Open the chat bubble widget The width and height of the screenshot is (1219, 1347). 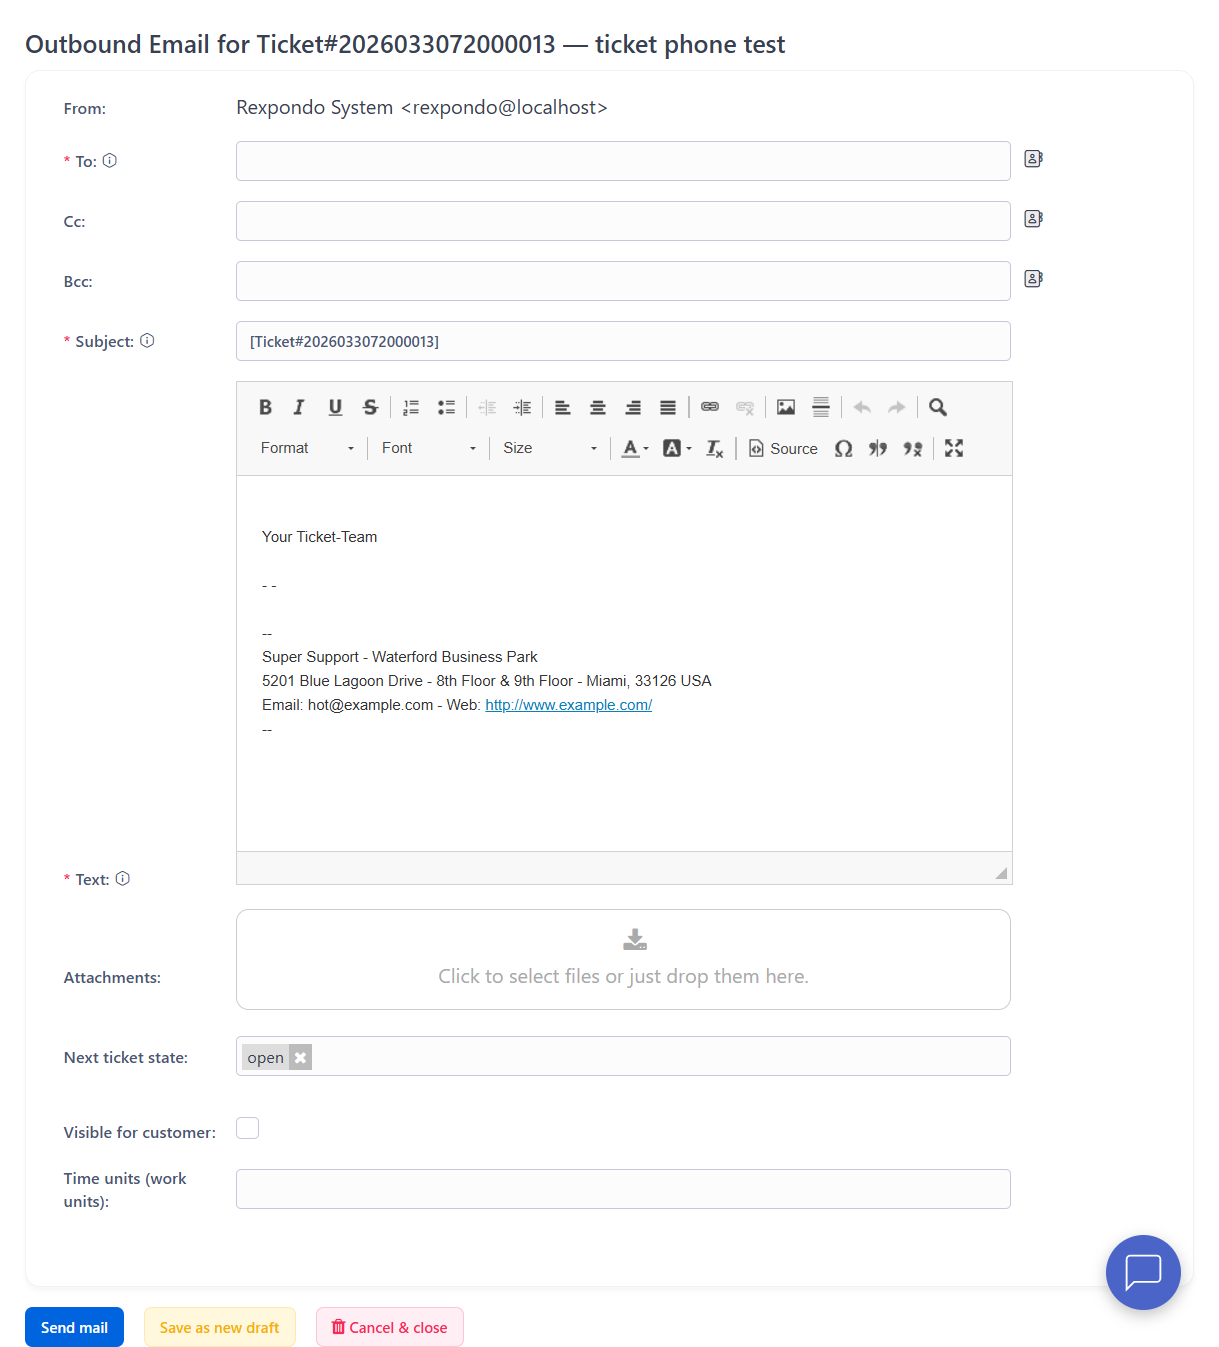[1143, 1272]
